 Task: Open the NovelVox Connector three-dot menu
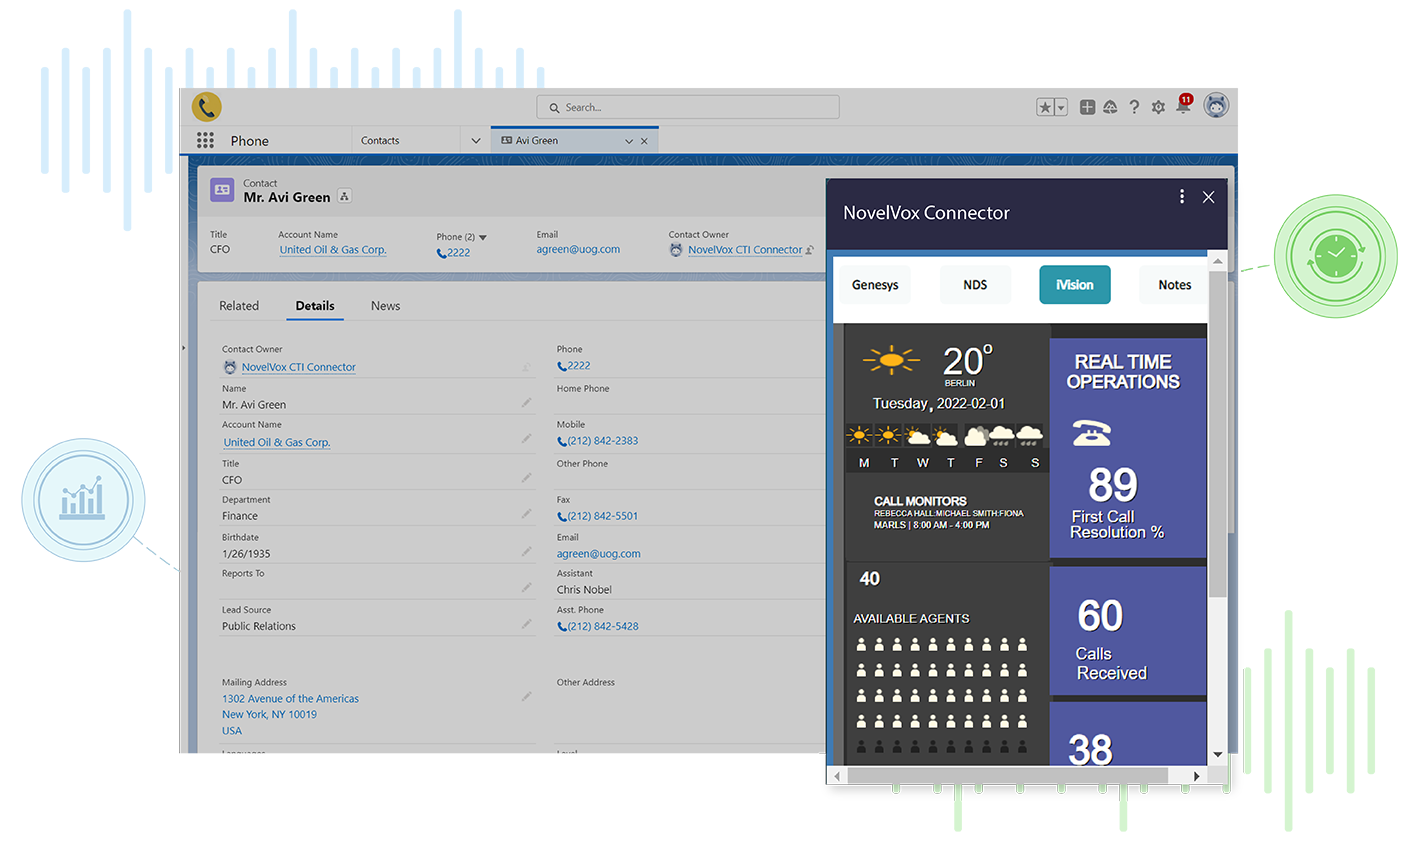(1181, 197)
